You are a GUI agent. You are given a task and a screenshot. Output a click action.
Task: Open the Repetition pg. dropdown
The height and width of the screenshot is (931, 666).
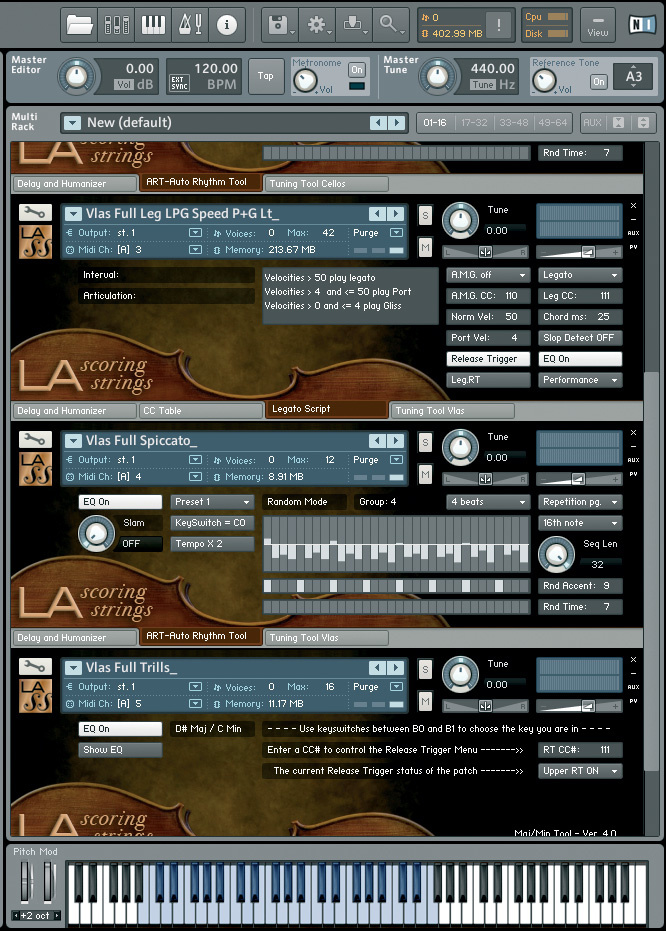tap(580, 502)
